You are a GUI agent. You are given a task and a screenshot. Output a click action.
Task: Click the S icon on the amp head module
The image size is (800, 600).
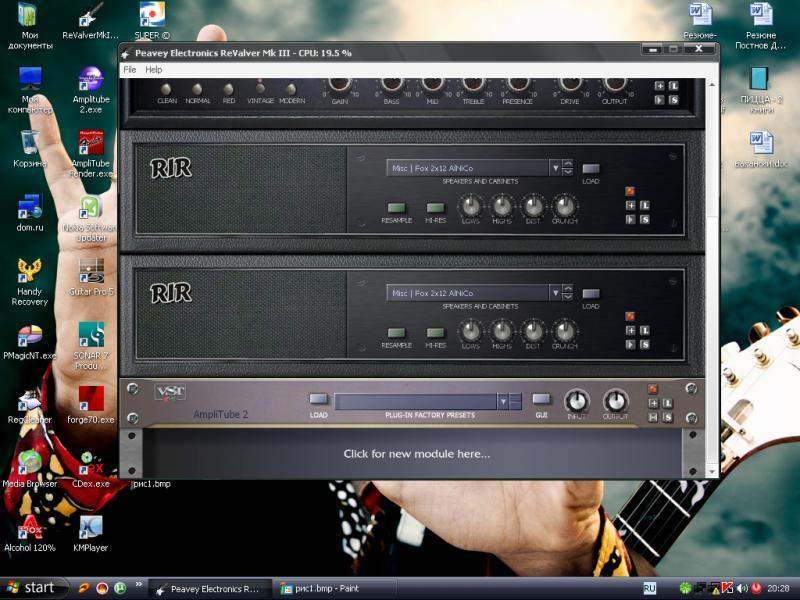(x=673, y=99)
